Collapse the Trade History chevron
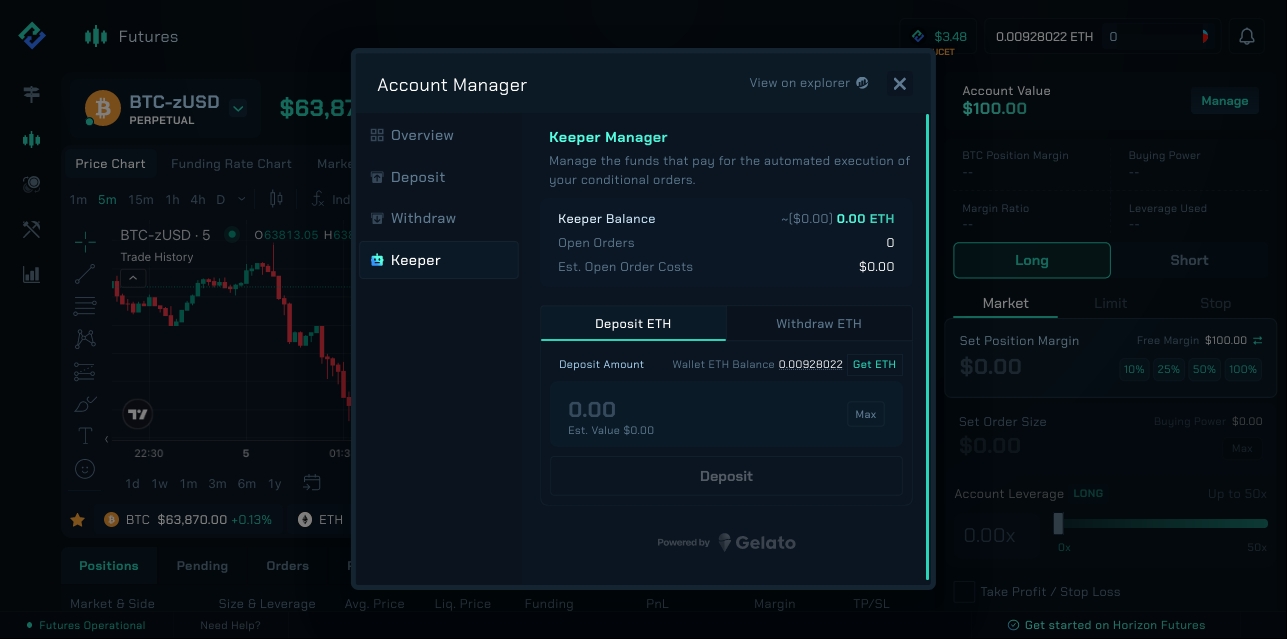Image resolution: width=1287 pixels, height=639 pixels. click(x=134, y=278)
